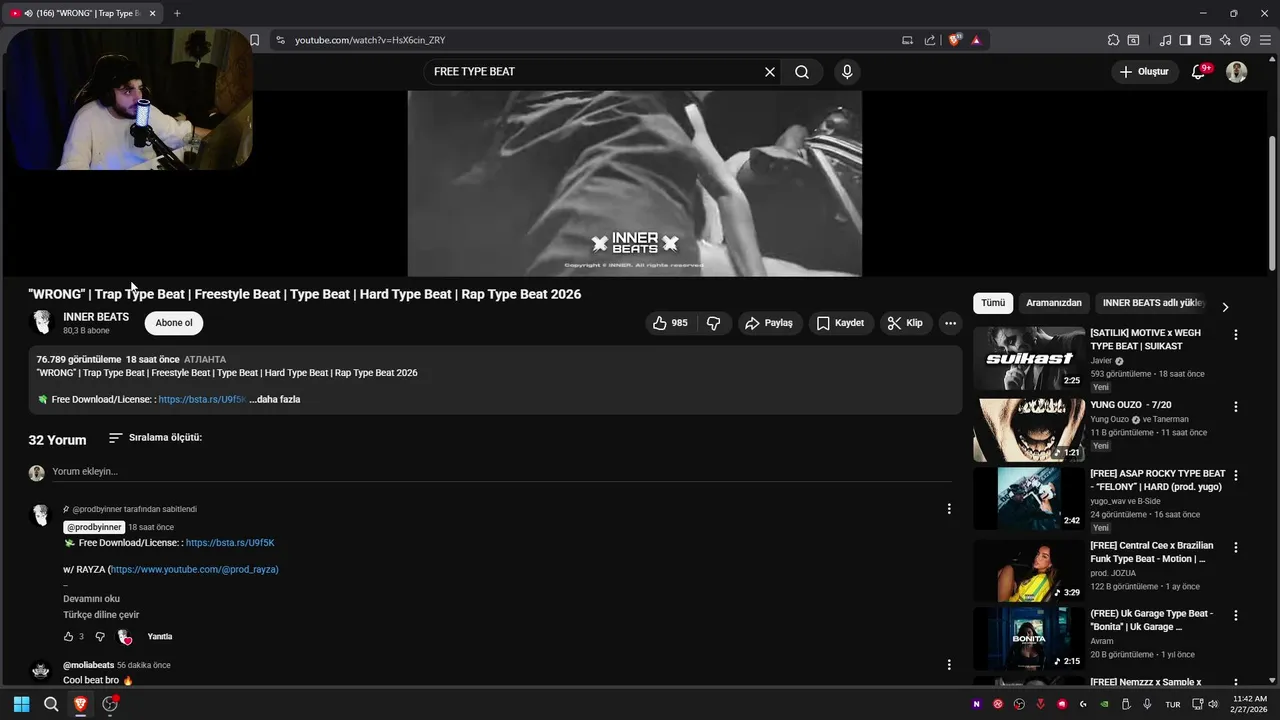Select the Aramanızdan filter chip
This screenshot has width=1280, height=720.
pos(1053,303)
